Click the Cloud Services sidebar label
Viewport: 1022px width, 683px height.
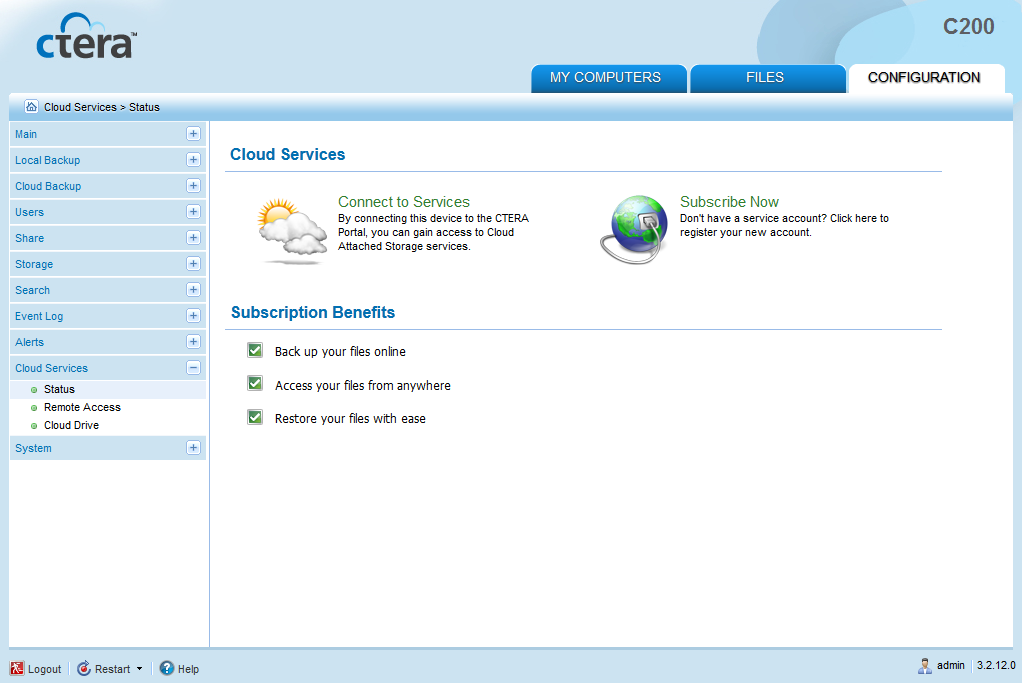point(51,368)
